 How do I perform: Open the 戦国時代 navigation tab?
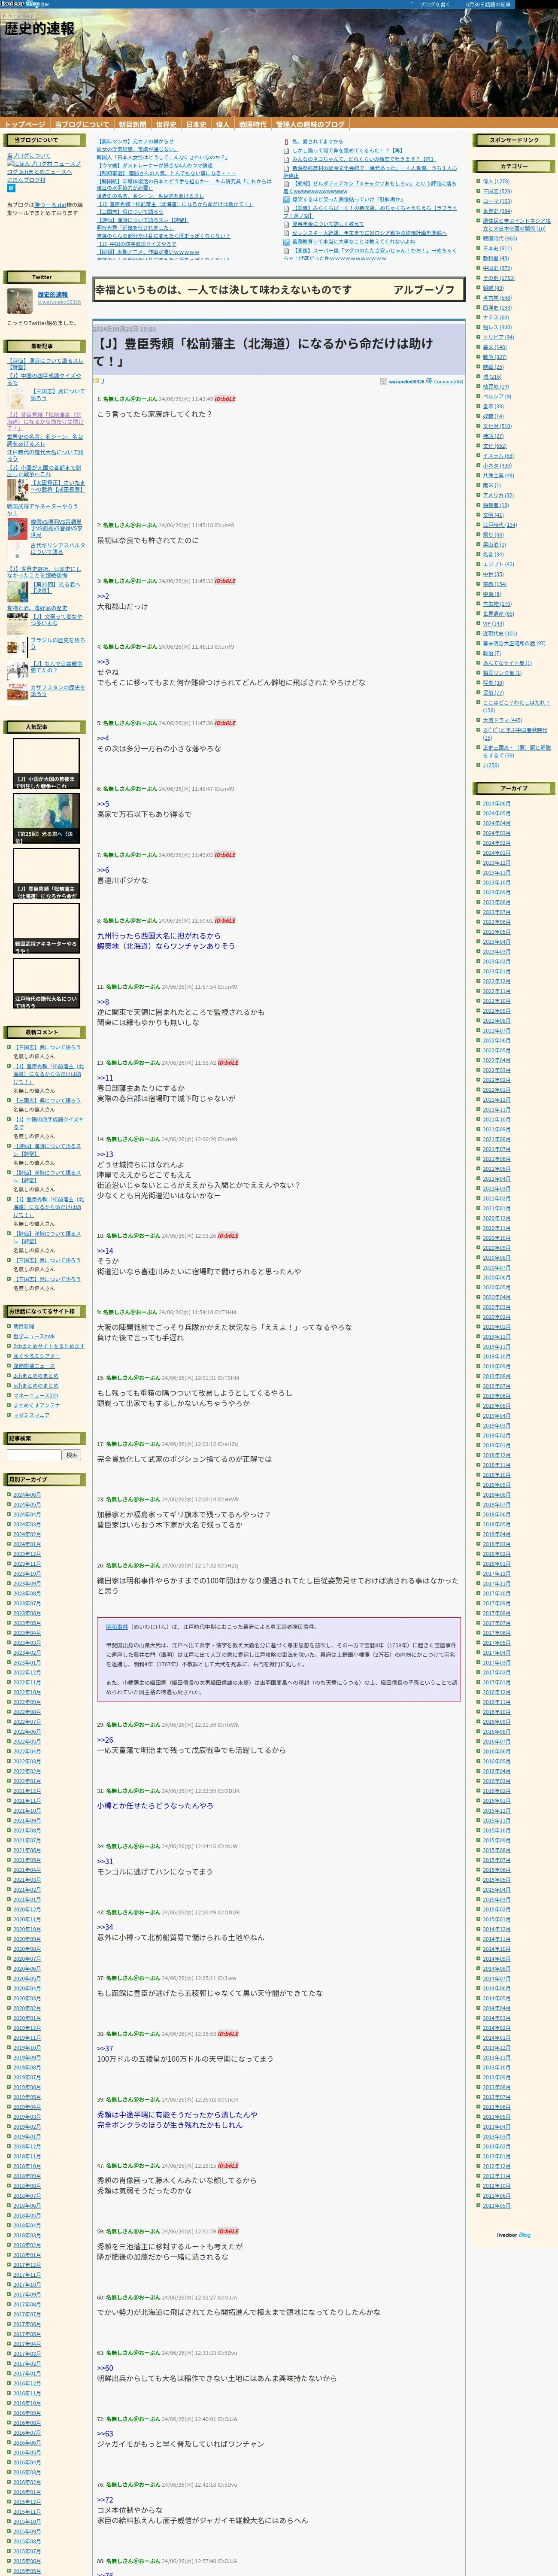[253, 125]
